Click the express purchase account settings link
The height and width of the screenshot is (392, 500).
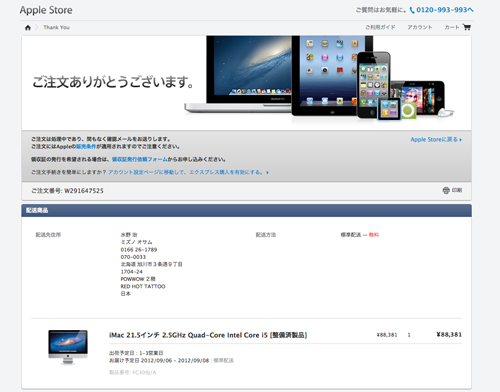point(188,172)
